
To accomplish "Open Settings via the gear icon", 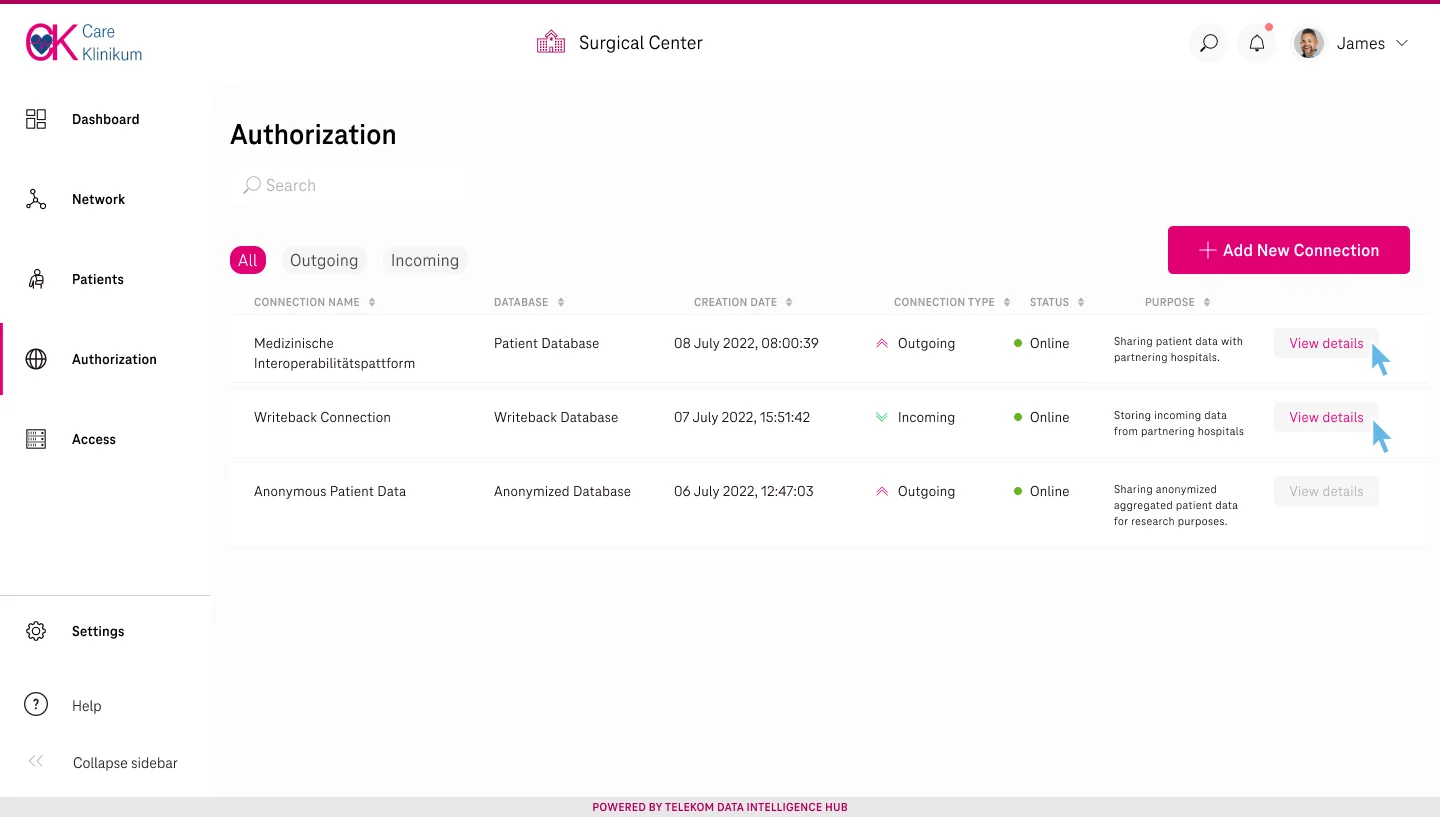I will [36, 631].
